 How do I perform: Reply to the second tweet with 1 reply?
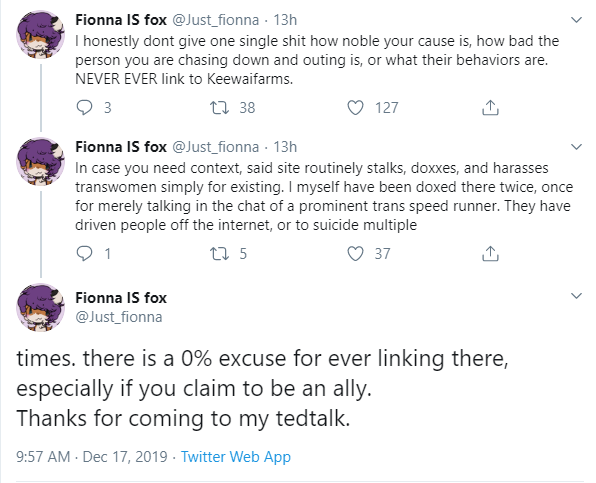tap(84, 253)
